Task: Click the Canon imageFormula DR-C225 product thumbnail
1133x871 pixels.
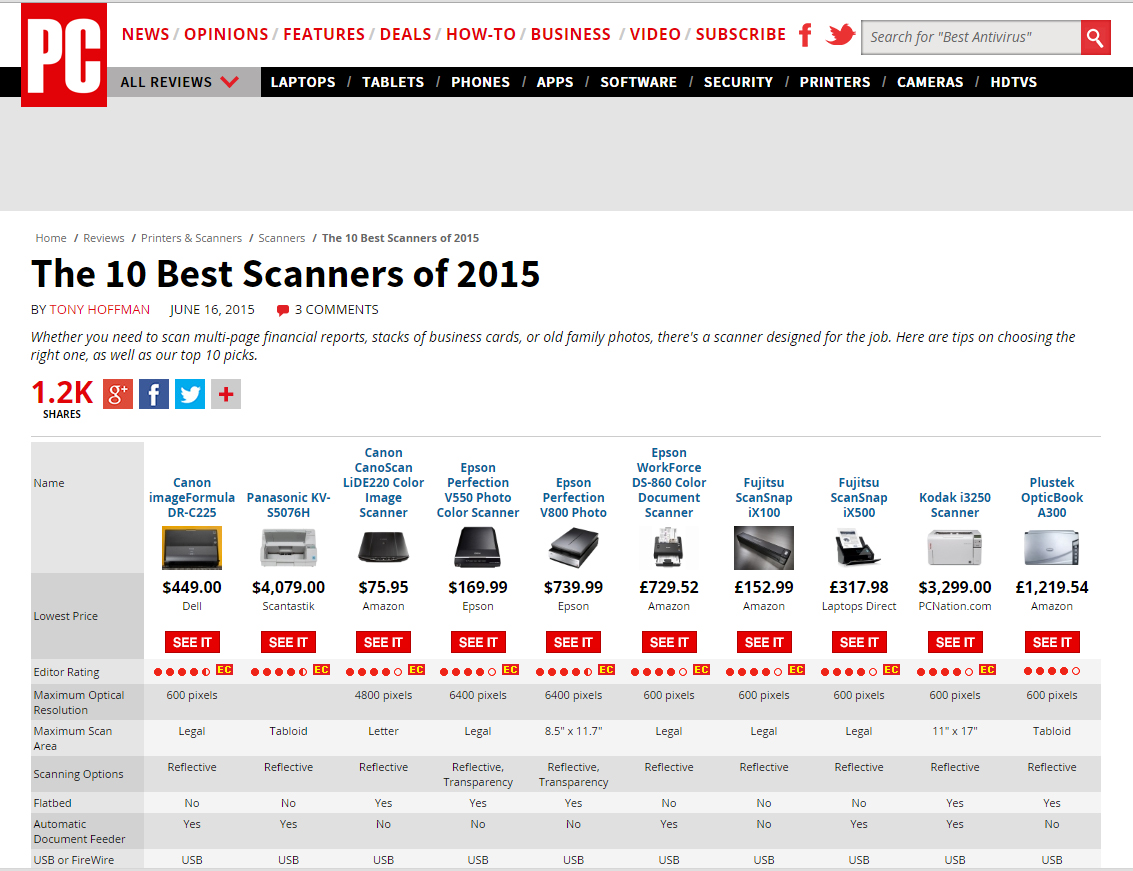Action: coord(191,548)
